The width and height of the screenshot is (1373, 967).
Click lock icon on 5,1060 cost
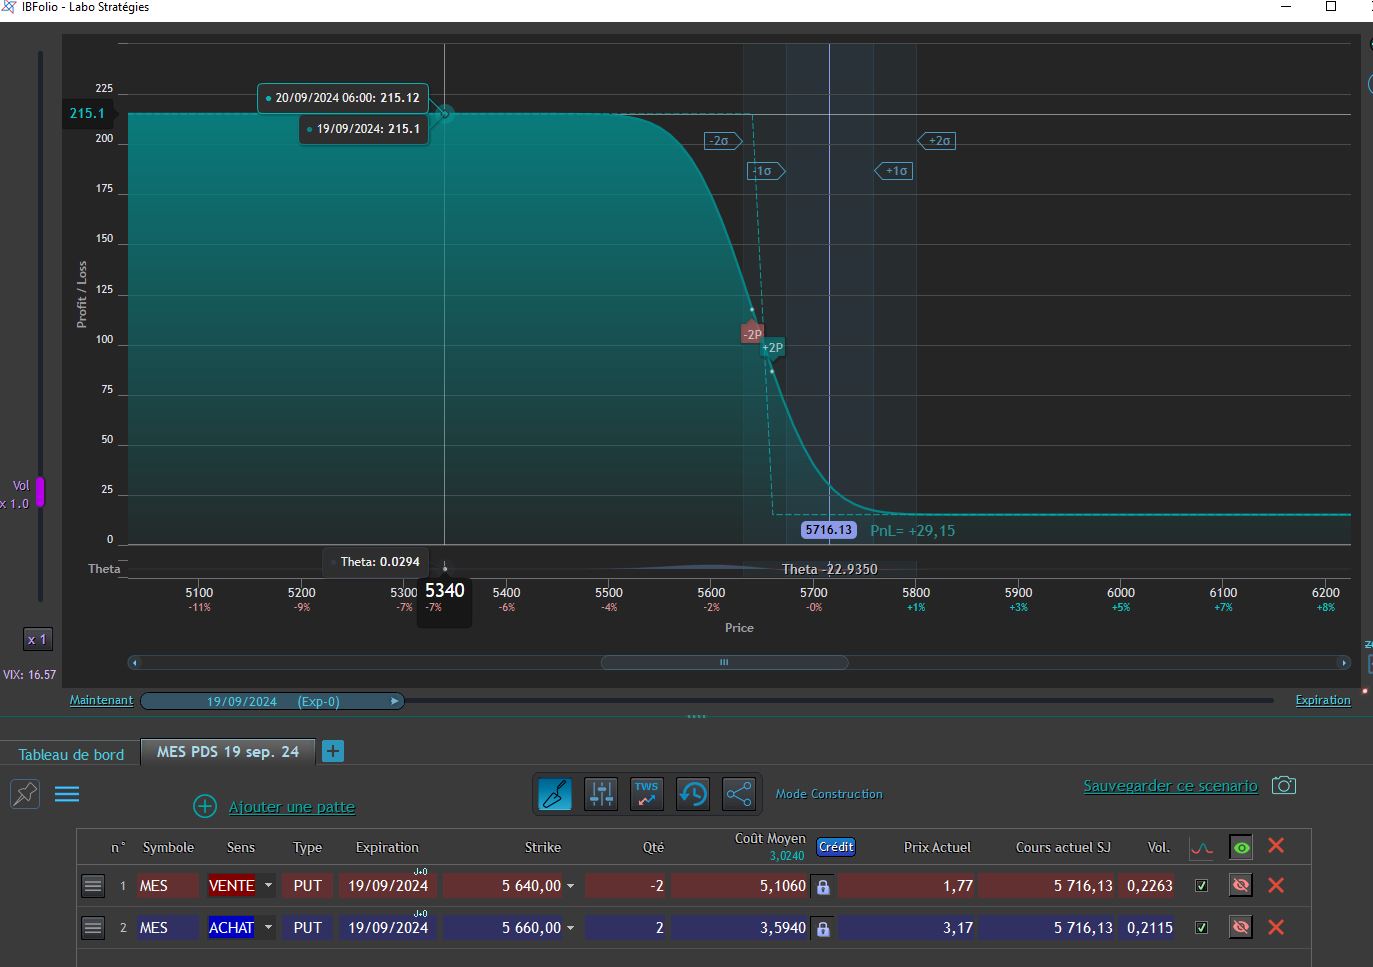[x=823, y=886]
